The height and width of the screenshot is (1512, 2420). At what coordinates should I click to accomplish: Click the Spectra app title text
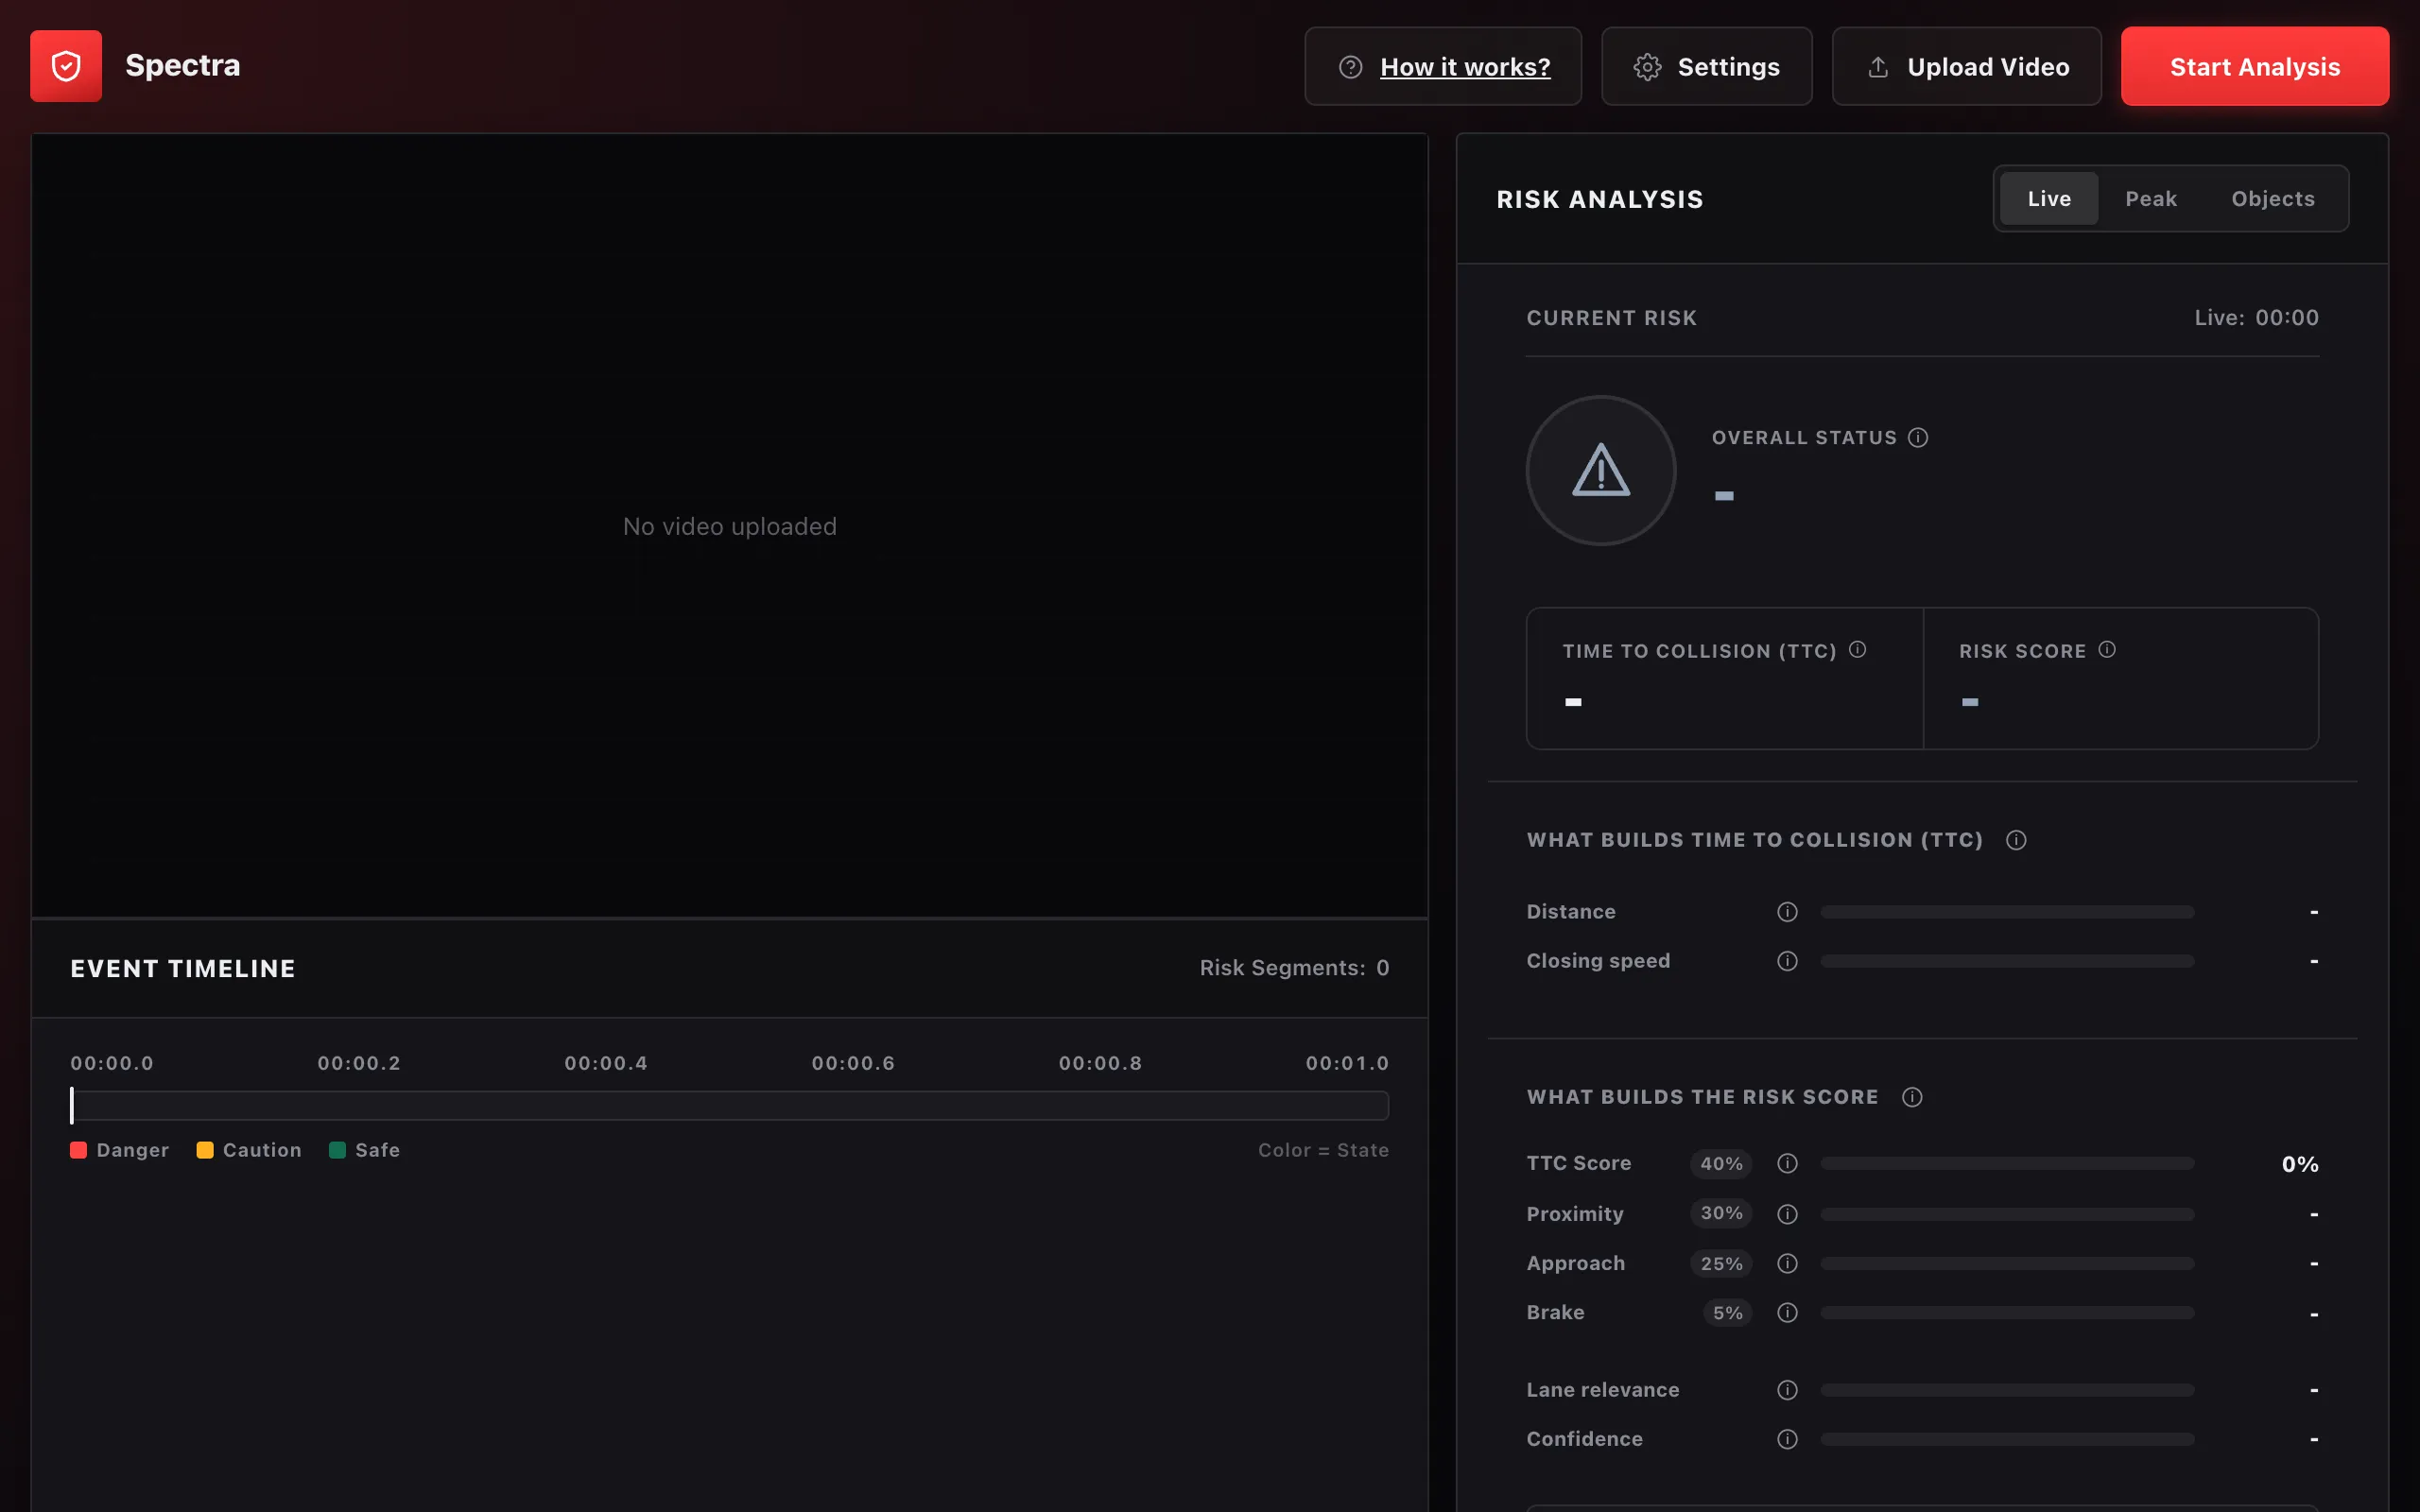(182, 65)
